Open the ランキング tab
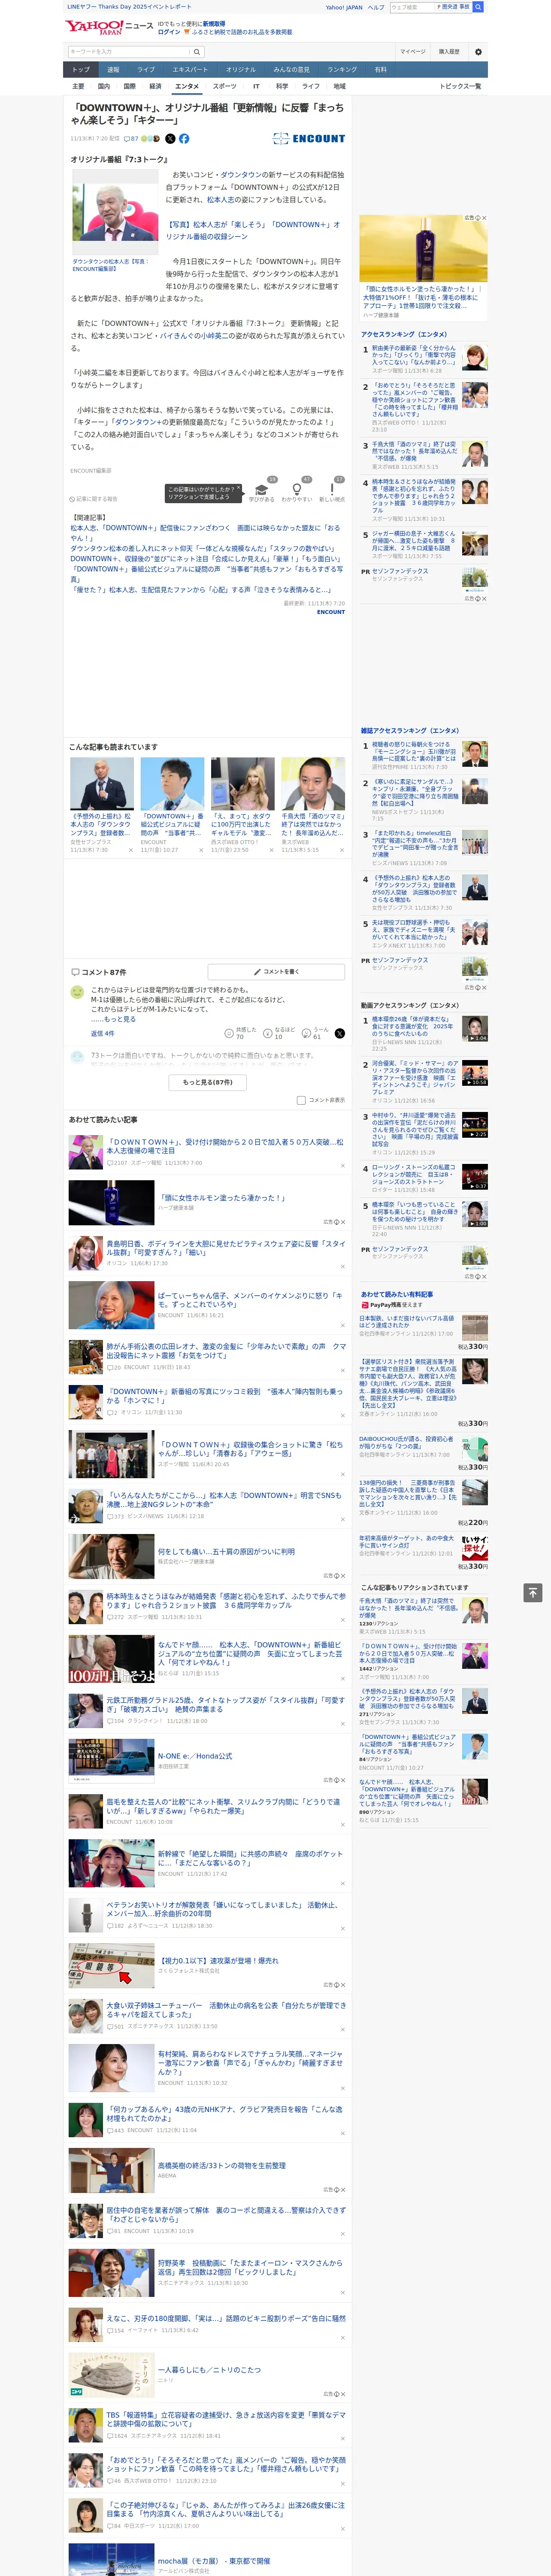 pos(342,70)
